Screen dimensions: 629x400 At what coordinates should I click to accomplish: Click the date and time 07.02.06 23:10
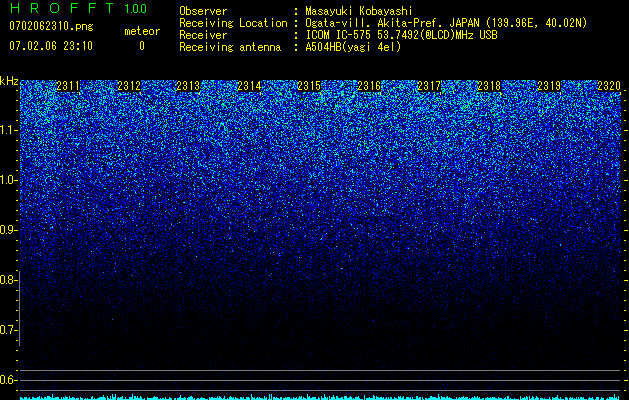pyautogui.click(x=51, y=46)
